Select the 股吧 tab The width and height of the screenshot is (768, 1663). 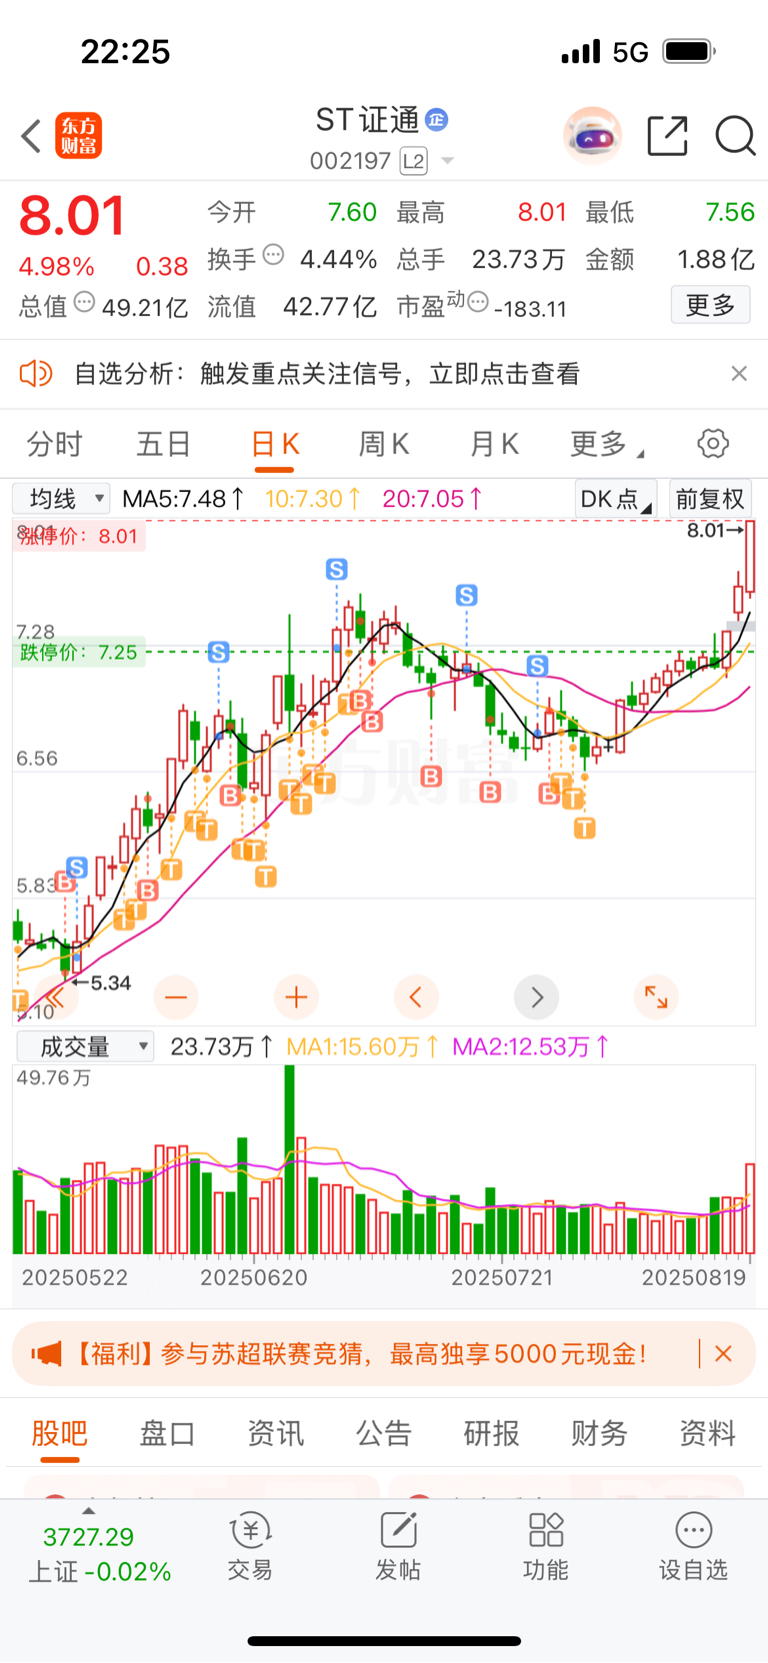60,1435
